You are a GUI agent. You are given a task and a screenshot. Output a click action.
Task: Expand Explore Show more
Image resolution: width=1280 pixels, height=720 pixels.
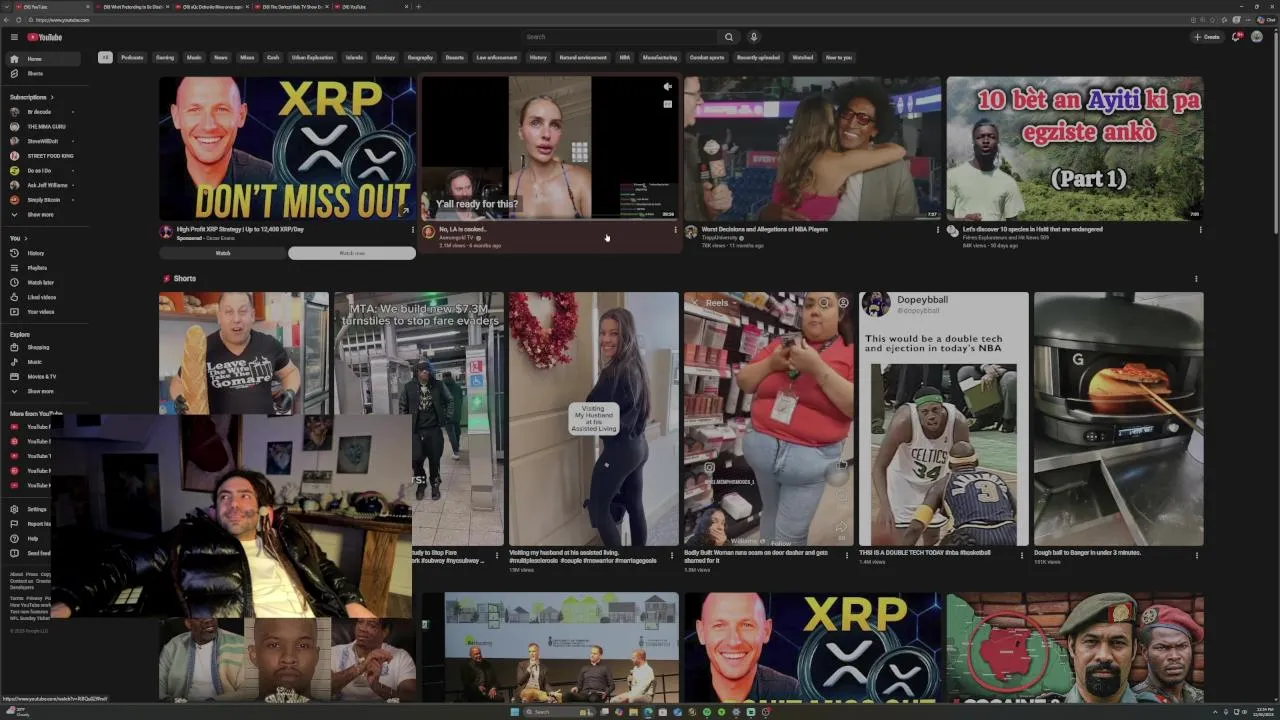(x=42, y=391)
